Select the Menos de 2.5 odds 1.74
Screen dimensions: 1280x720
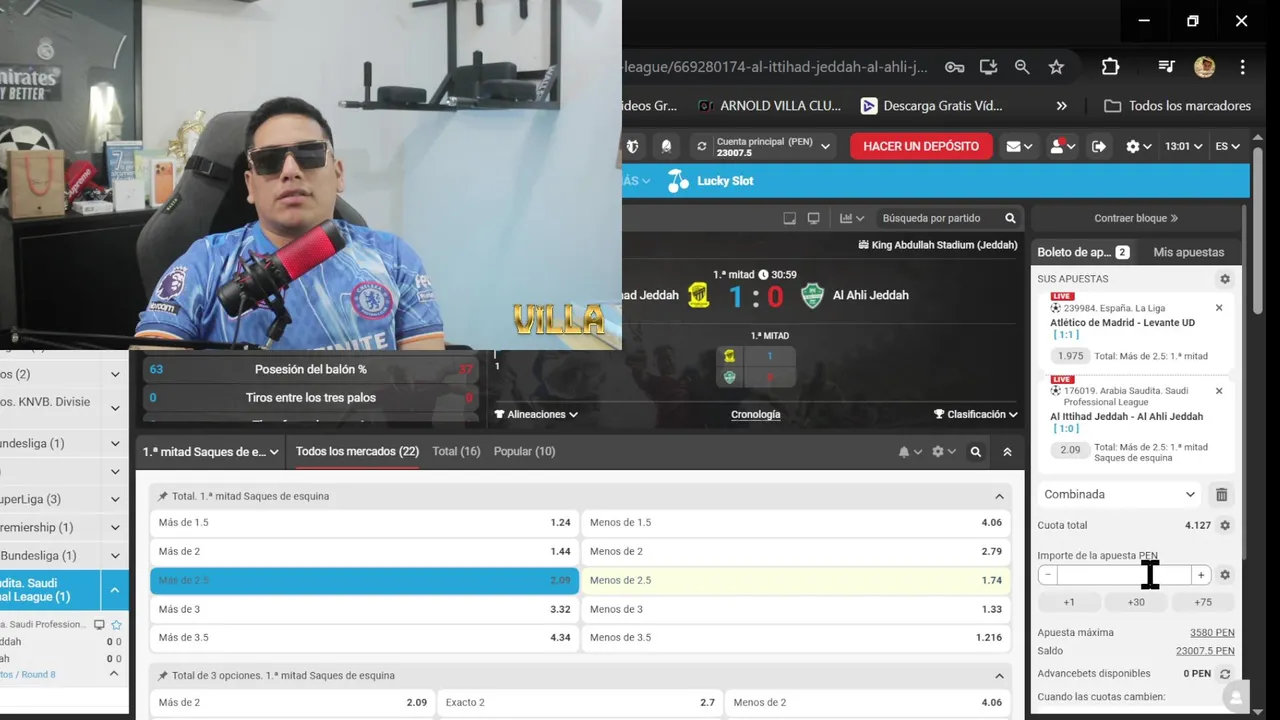(x=796, y=580)
